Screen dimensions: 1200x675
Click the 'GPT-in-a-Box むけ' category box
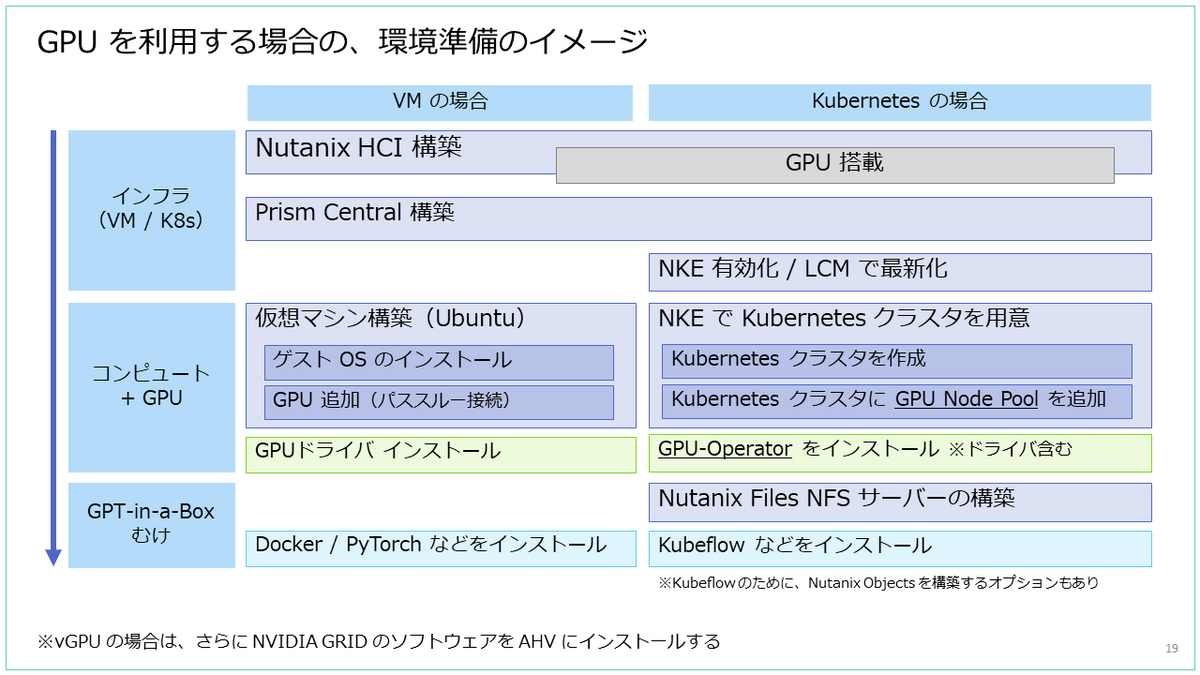[151, 525]
